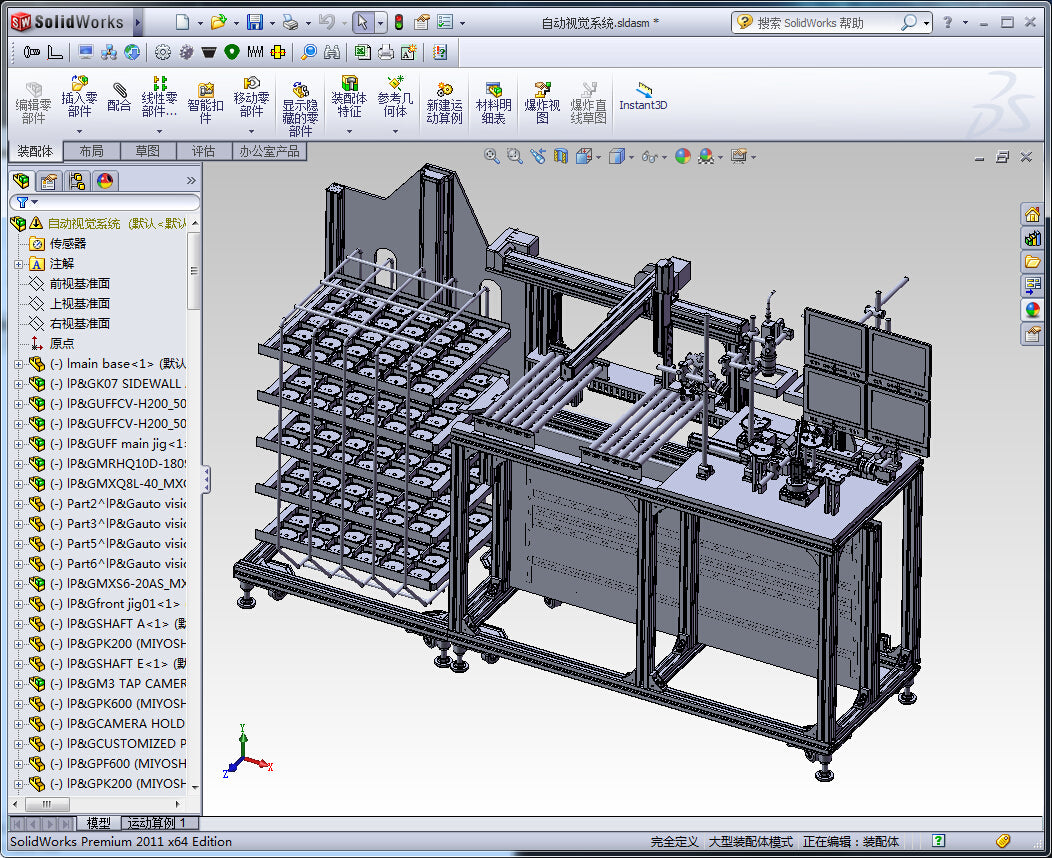Select the arrow cursor Select tool
The image size is (1052, 858).
click(362, 22)
